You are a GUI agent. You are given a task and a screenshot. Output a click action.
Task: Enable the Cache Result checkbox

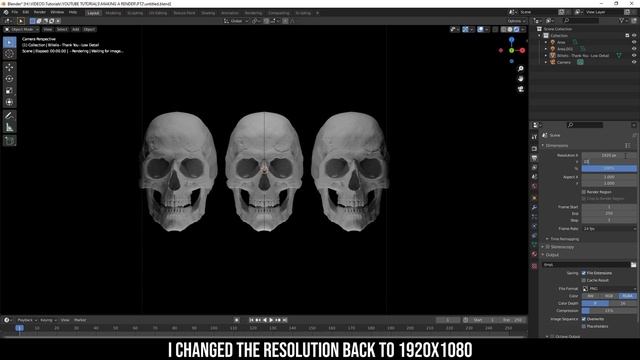tap(584, 280)
